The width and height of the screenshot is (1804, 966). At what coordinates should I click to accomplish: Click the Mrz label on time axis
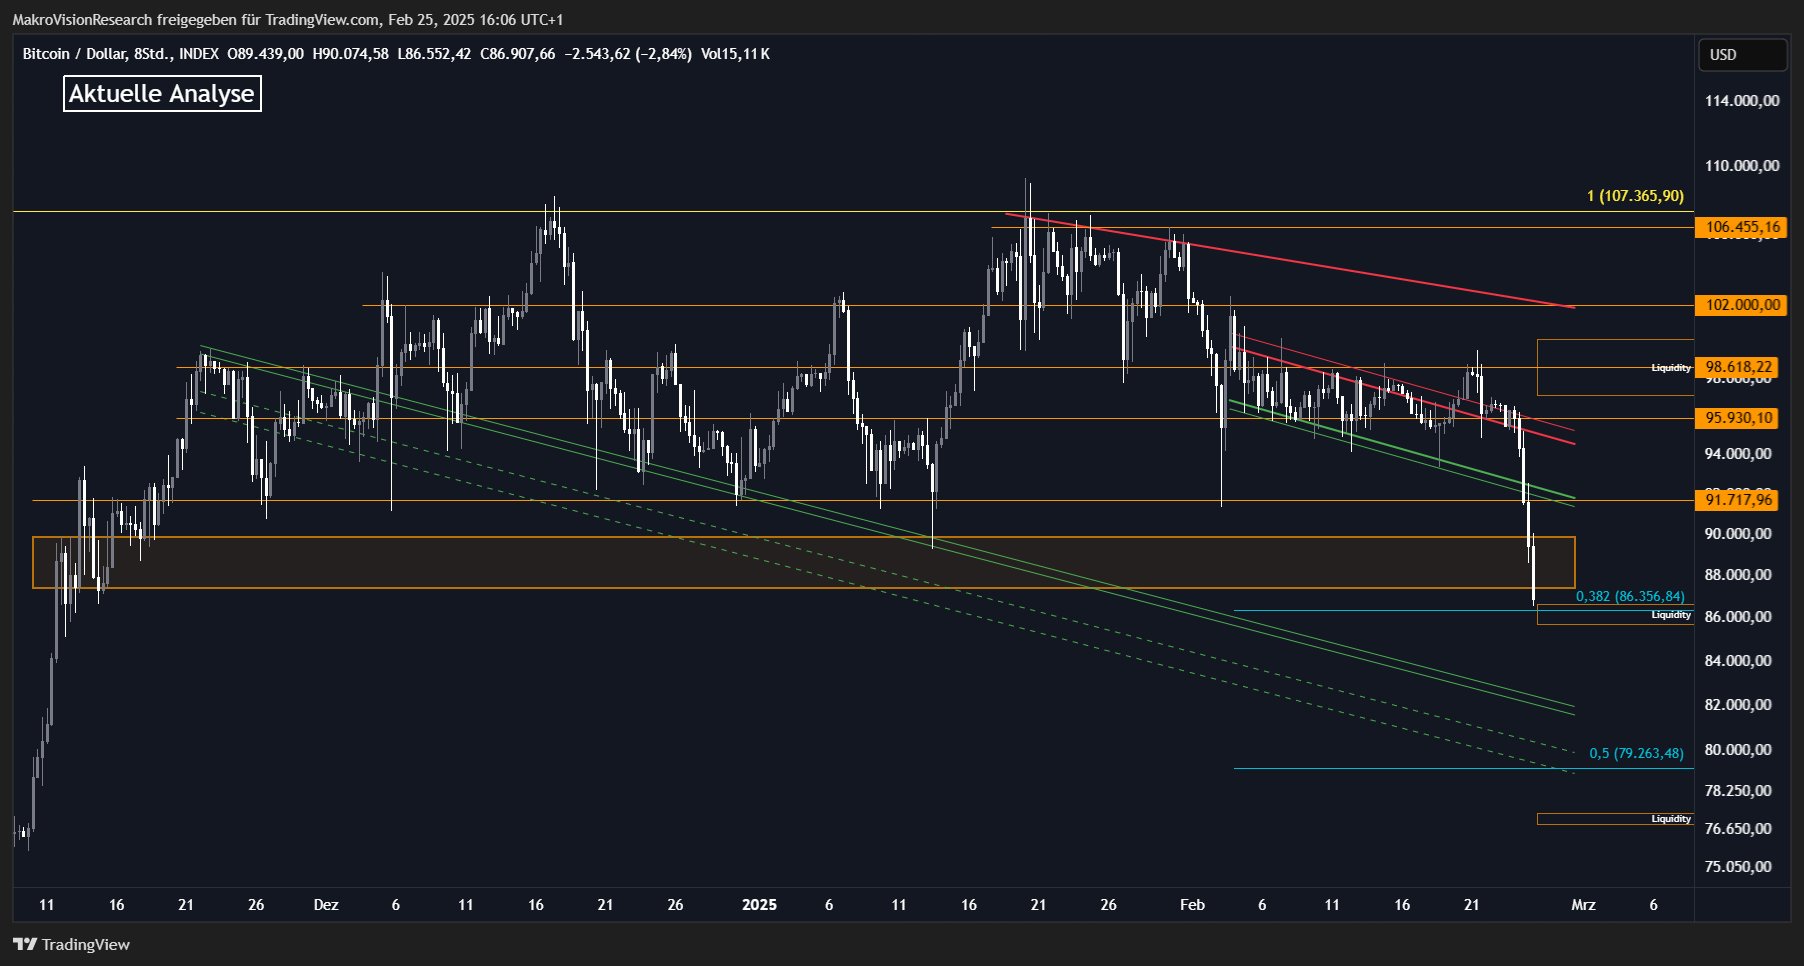point(1583,905)
